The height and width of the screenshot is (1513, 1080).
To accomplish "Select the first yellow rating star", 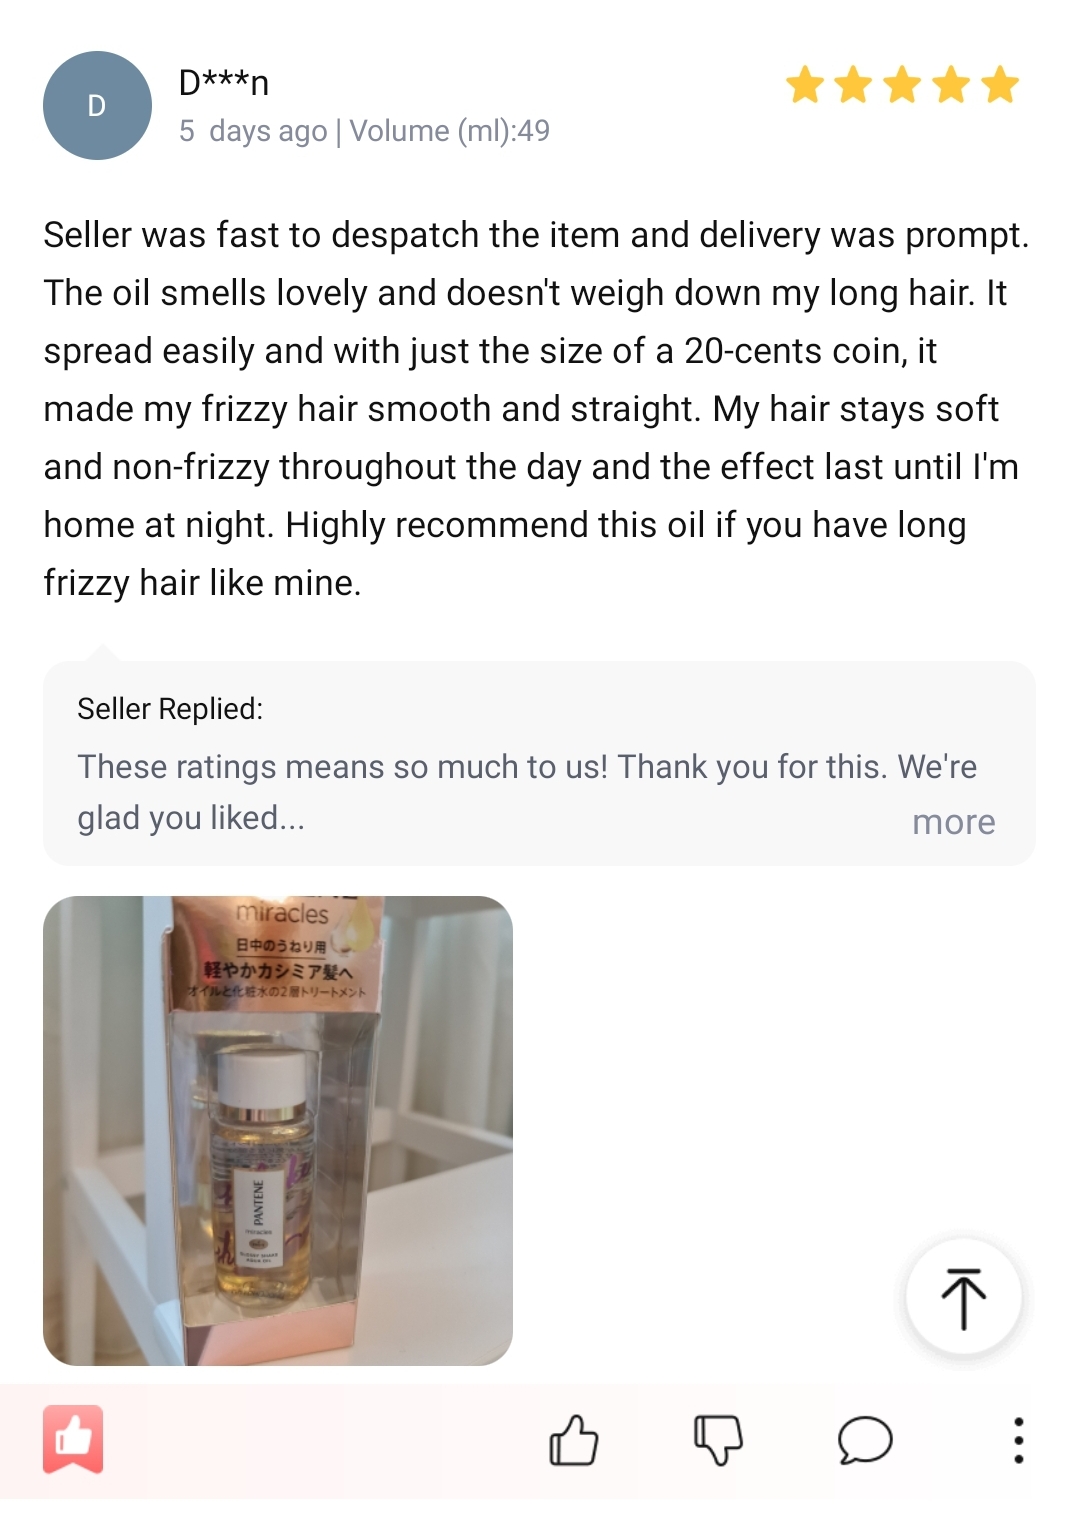I will click(805, 85).
